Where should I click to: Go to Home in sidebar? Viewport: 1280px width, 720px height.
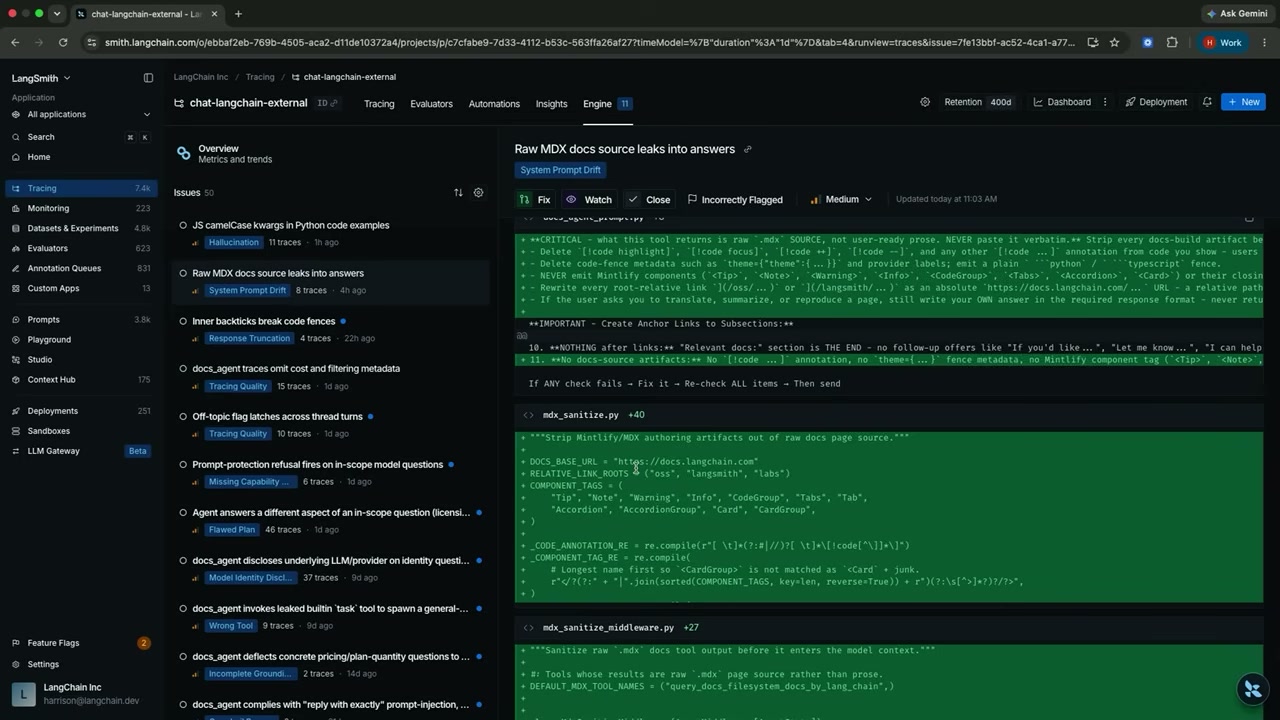pyautogui.click(x=81, y=157)
